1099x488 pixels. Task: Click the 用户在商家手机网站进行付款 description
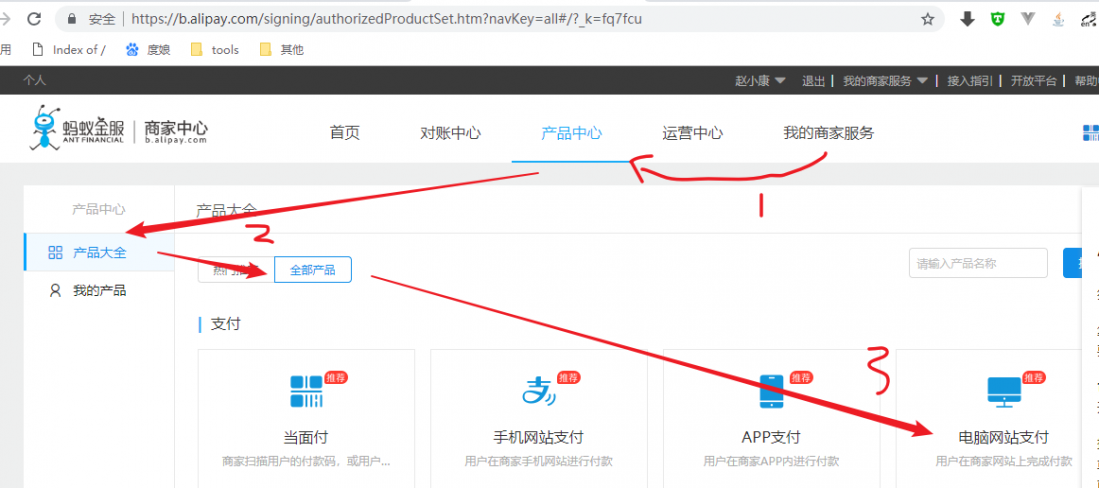coord(538,461)
